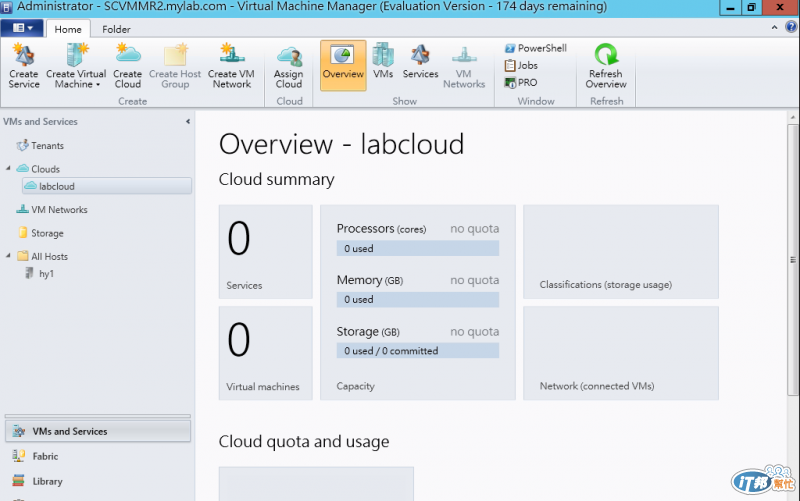Click the Services count tile

[265, 252]
